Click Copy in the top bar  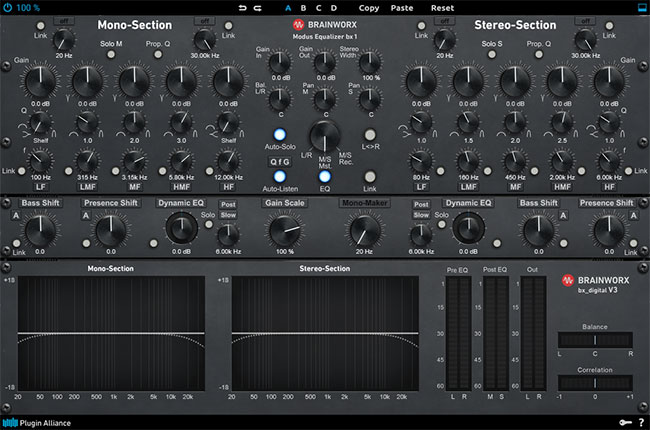tap(369, 8)
